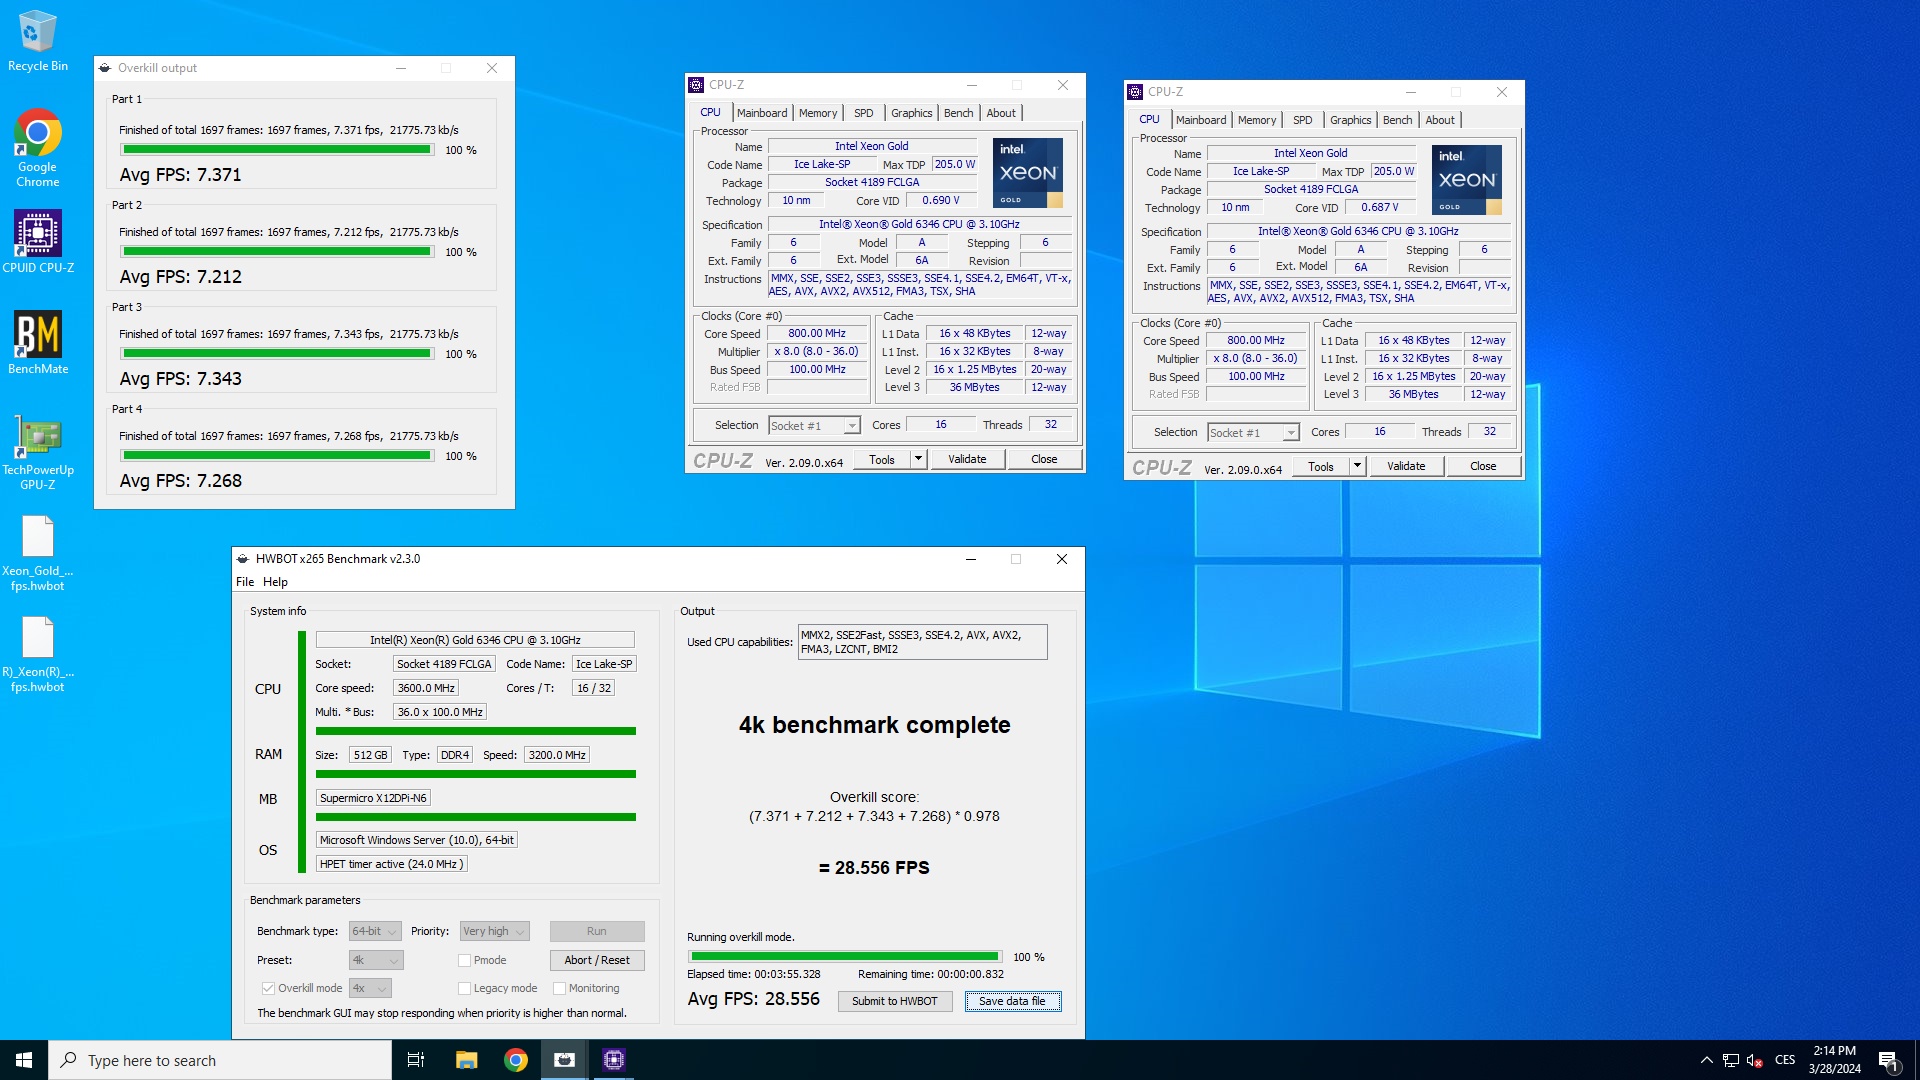This screenshot has height=1080, width=1920.
Task: Toggle the Overkill mode checkbox
Action: point(268,988)
